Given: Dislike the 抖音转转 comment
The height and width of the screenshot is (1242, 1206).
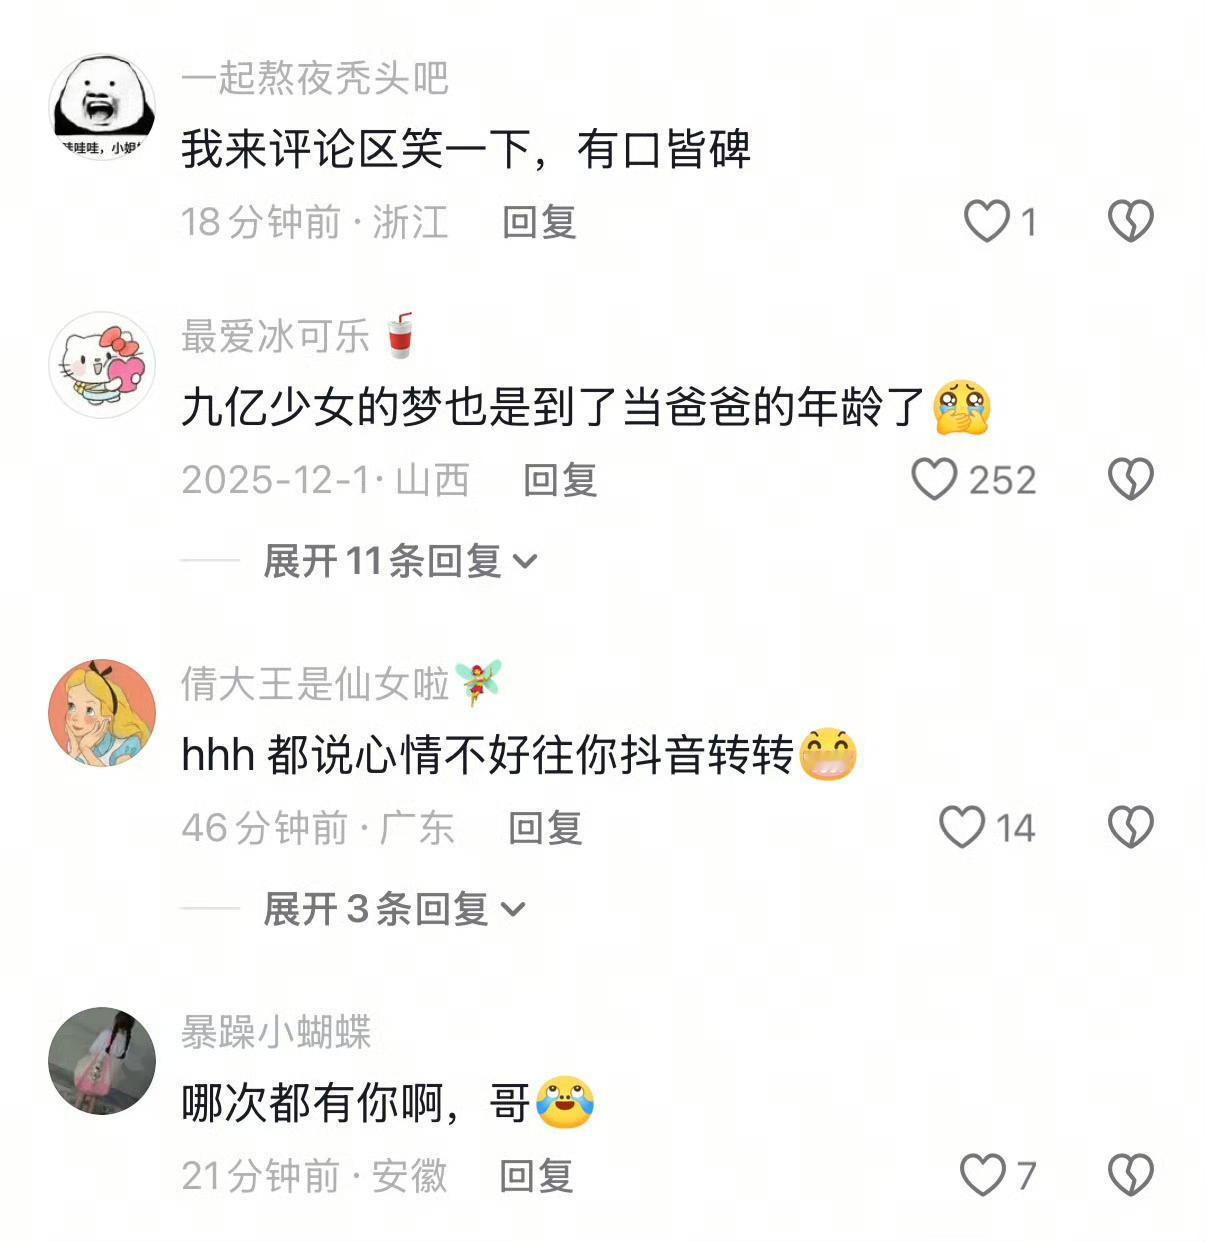Looking at the screenshot, I should click(x=1131, y=827).
